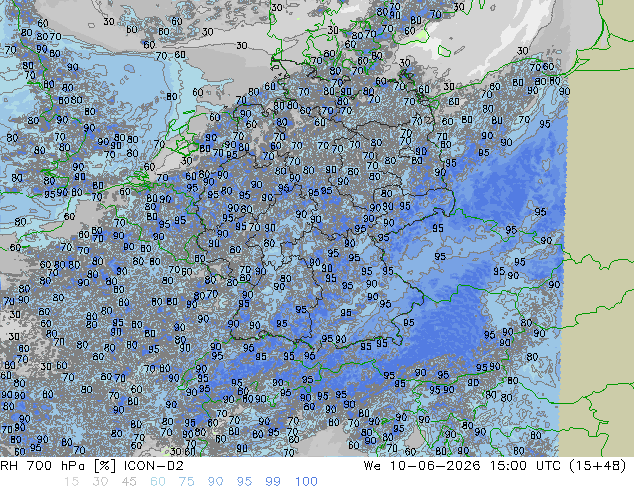This screenshot has width=634, height=490.
Task: Select the 99 value in the color legend
Action: (x=273, y=482)
